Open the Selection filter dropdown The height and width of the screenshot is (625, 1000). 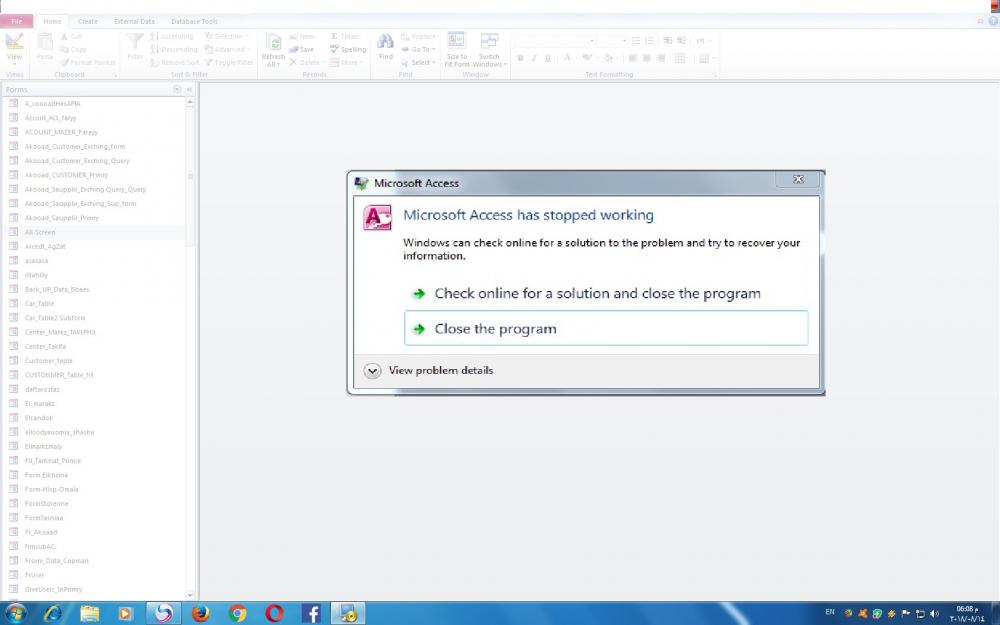(227, 36)
